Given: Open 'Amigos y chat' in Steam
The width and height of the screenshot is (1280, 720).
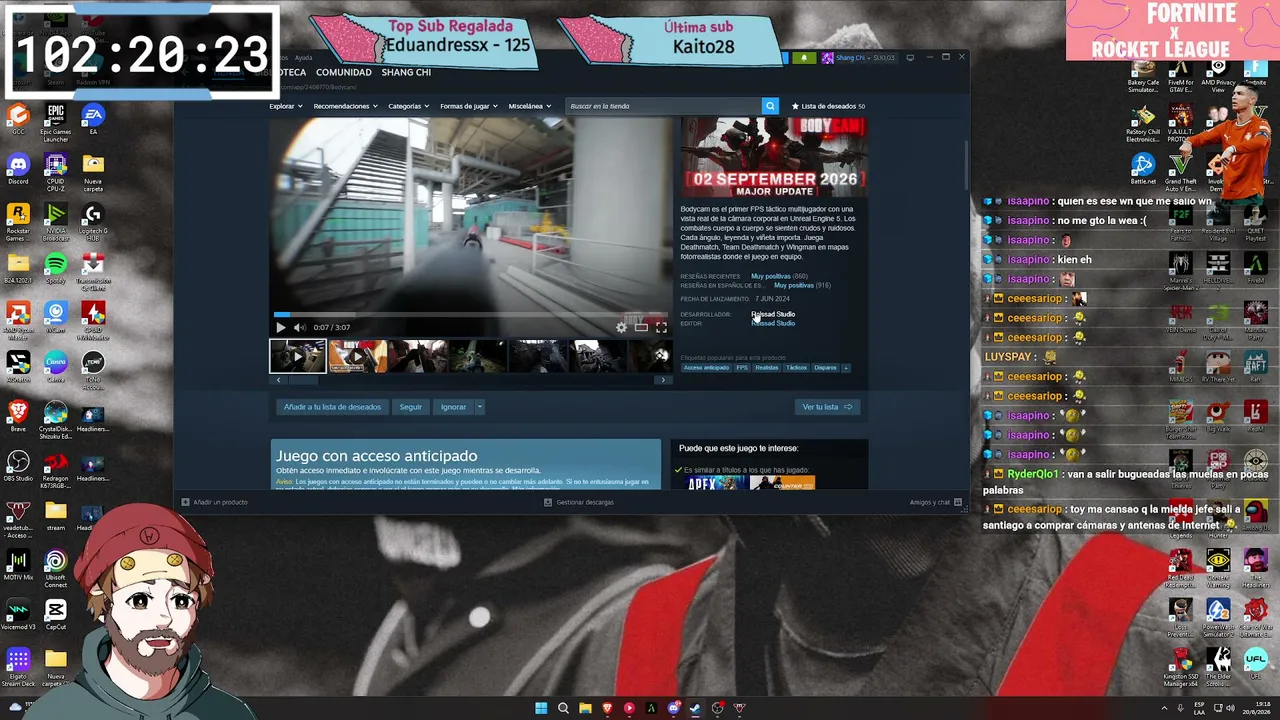Looking at the screenshot, I should click(936, 502).
